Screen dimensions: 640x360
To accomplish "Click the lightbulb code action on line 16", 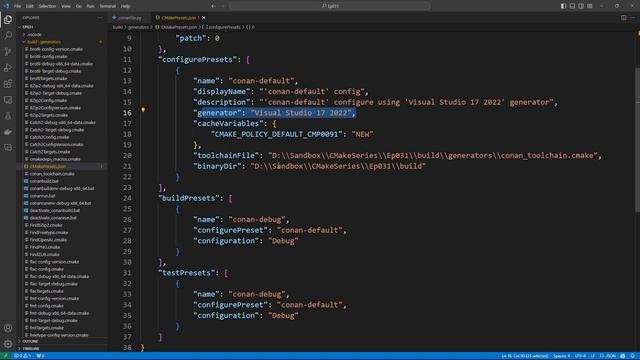I will pos(143,109).
